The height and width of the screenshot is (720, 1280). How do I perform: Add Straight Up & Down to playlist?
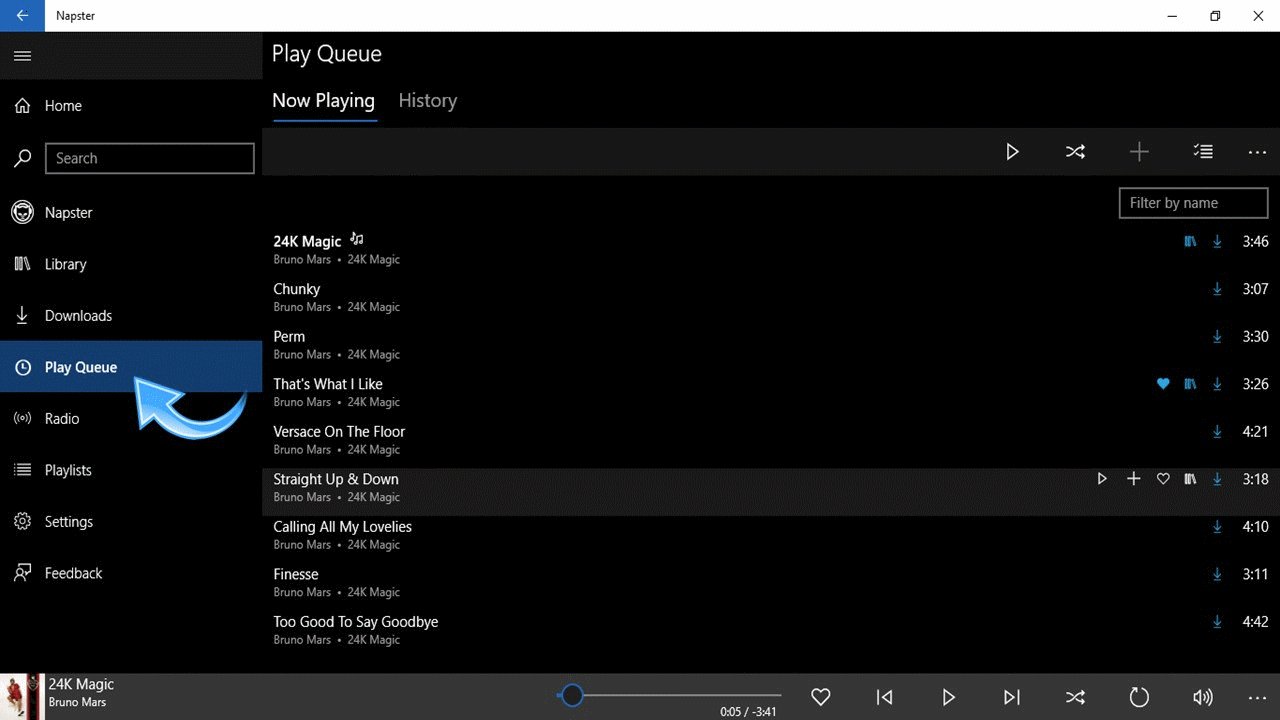pos(1133,479)
